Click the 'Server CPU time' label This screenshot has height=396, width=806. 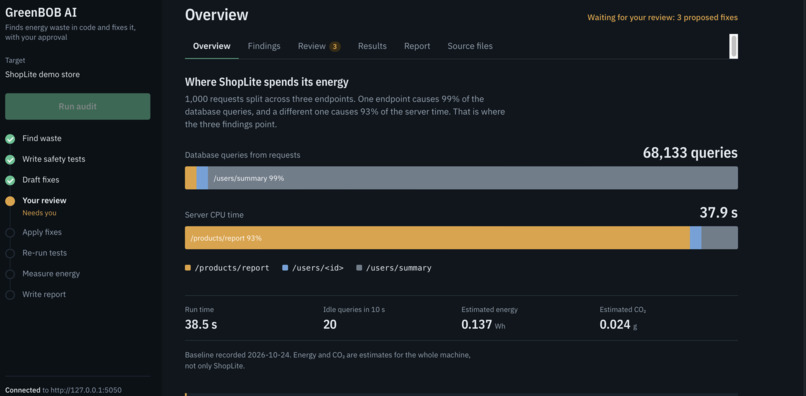click(214, 215)
